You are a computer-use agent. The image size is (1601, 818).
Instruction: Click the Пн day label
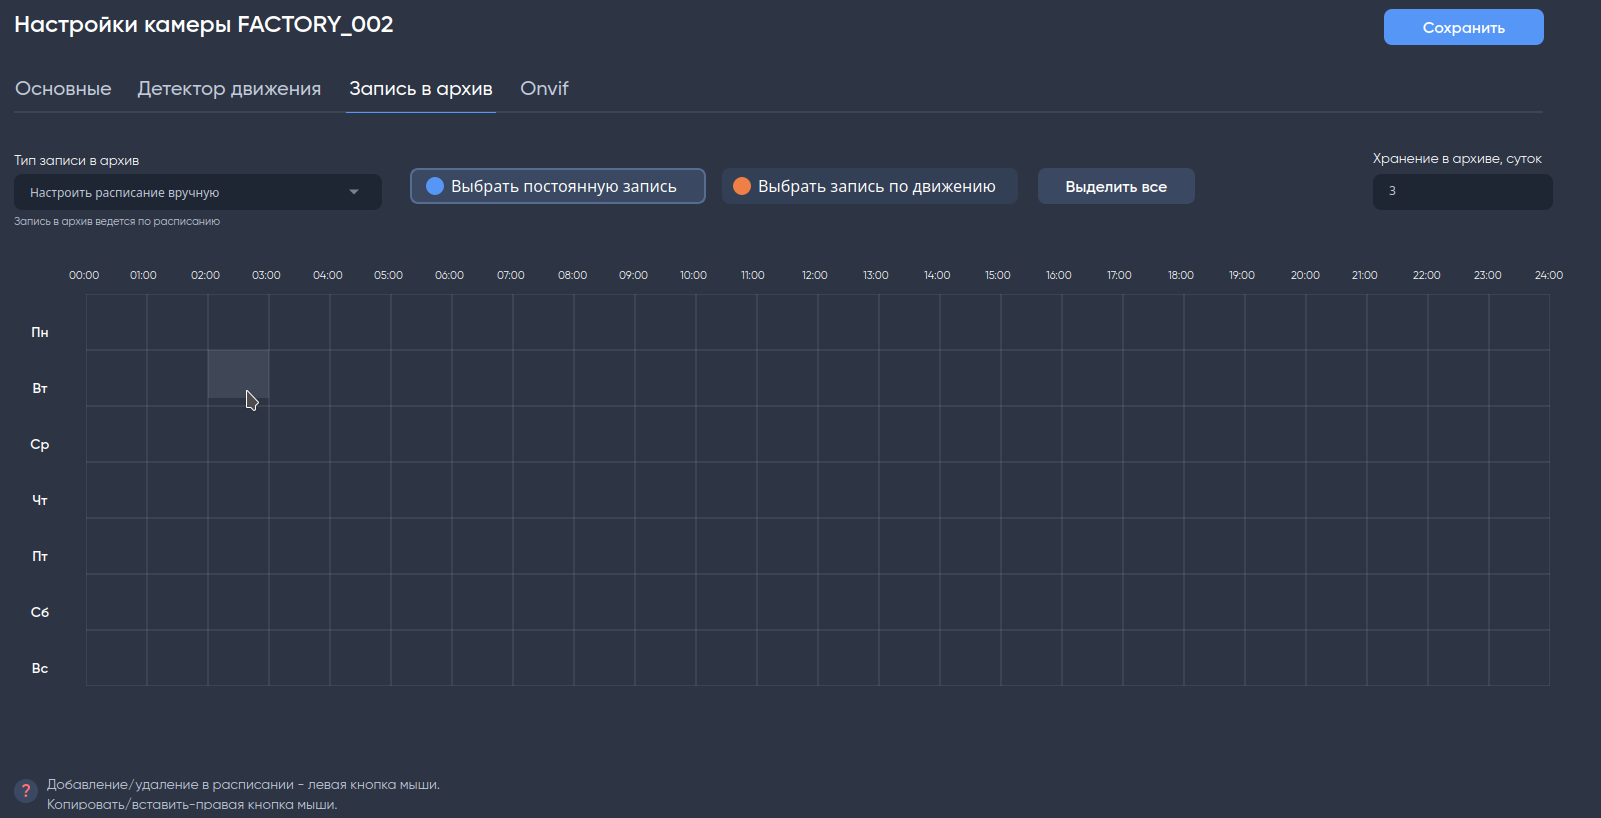(x=40, y=332)
